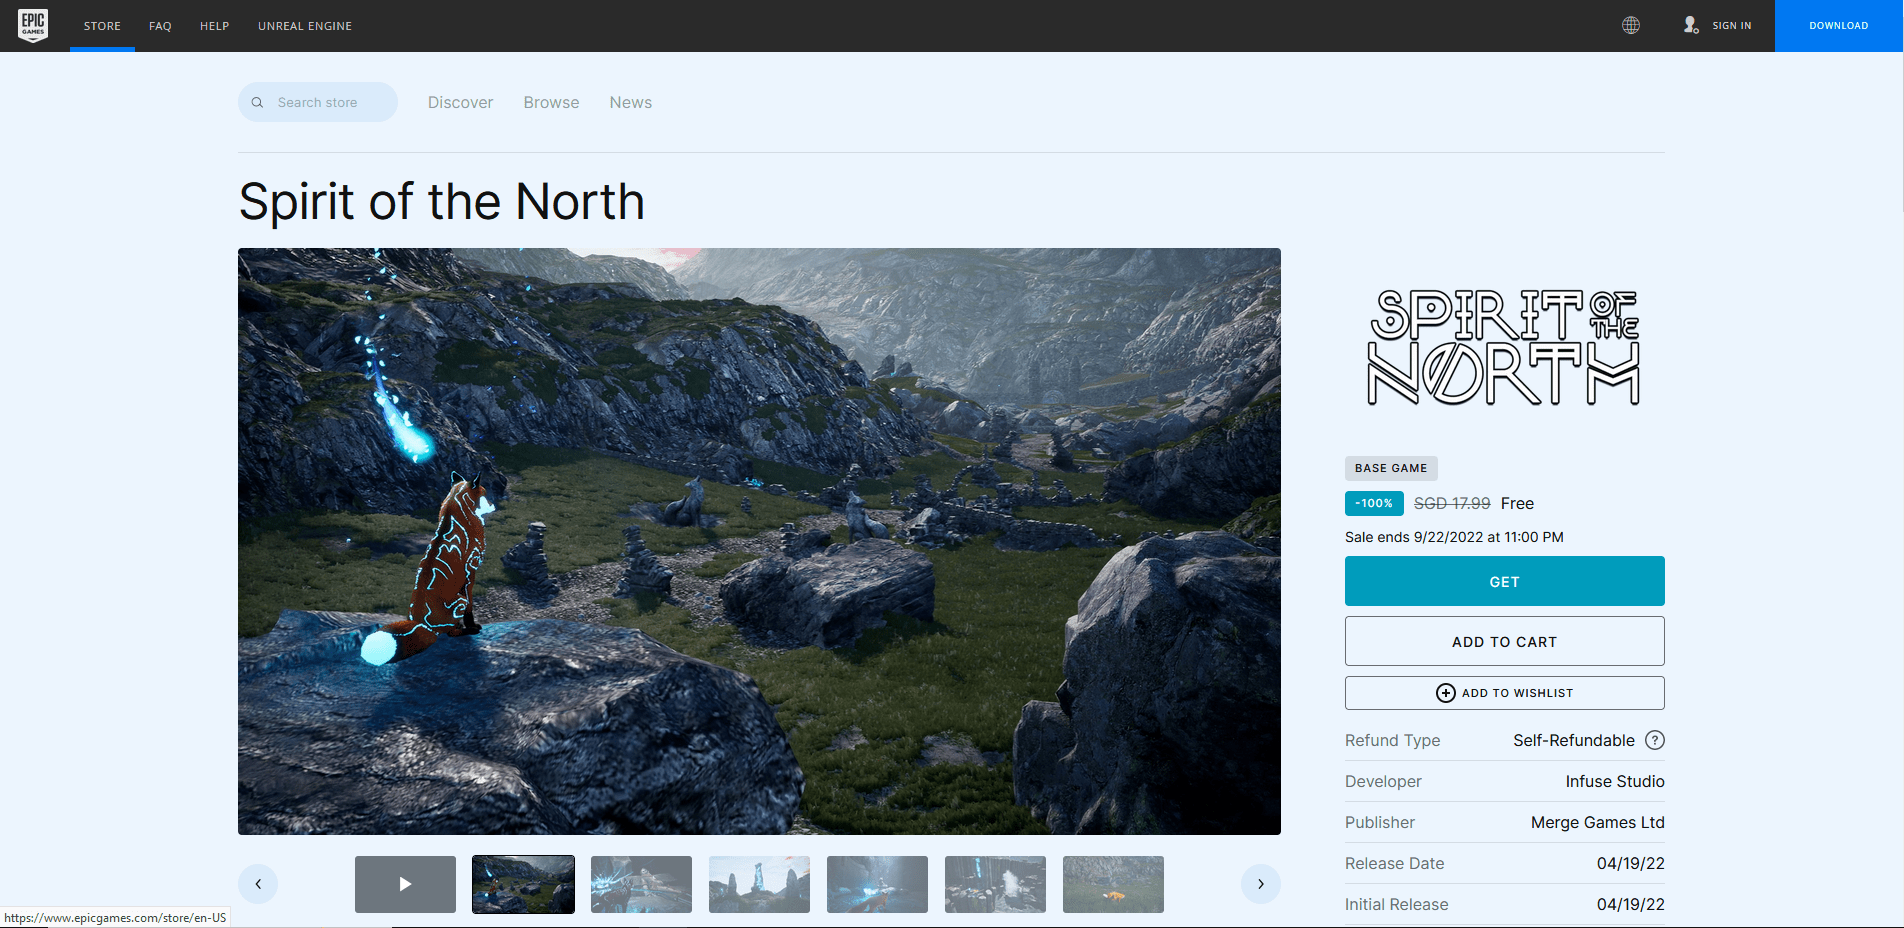Image resolution: width=1904 pixels, height=928 pixels.
Task: Open the language globe selector
Action: coord(1631,25)
